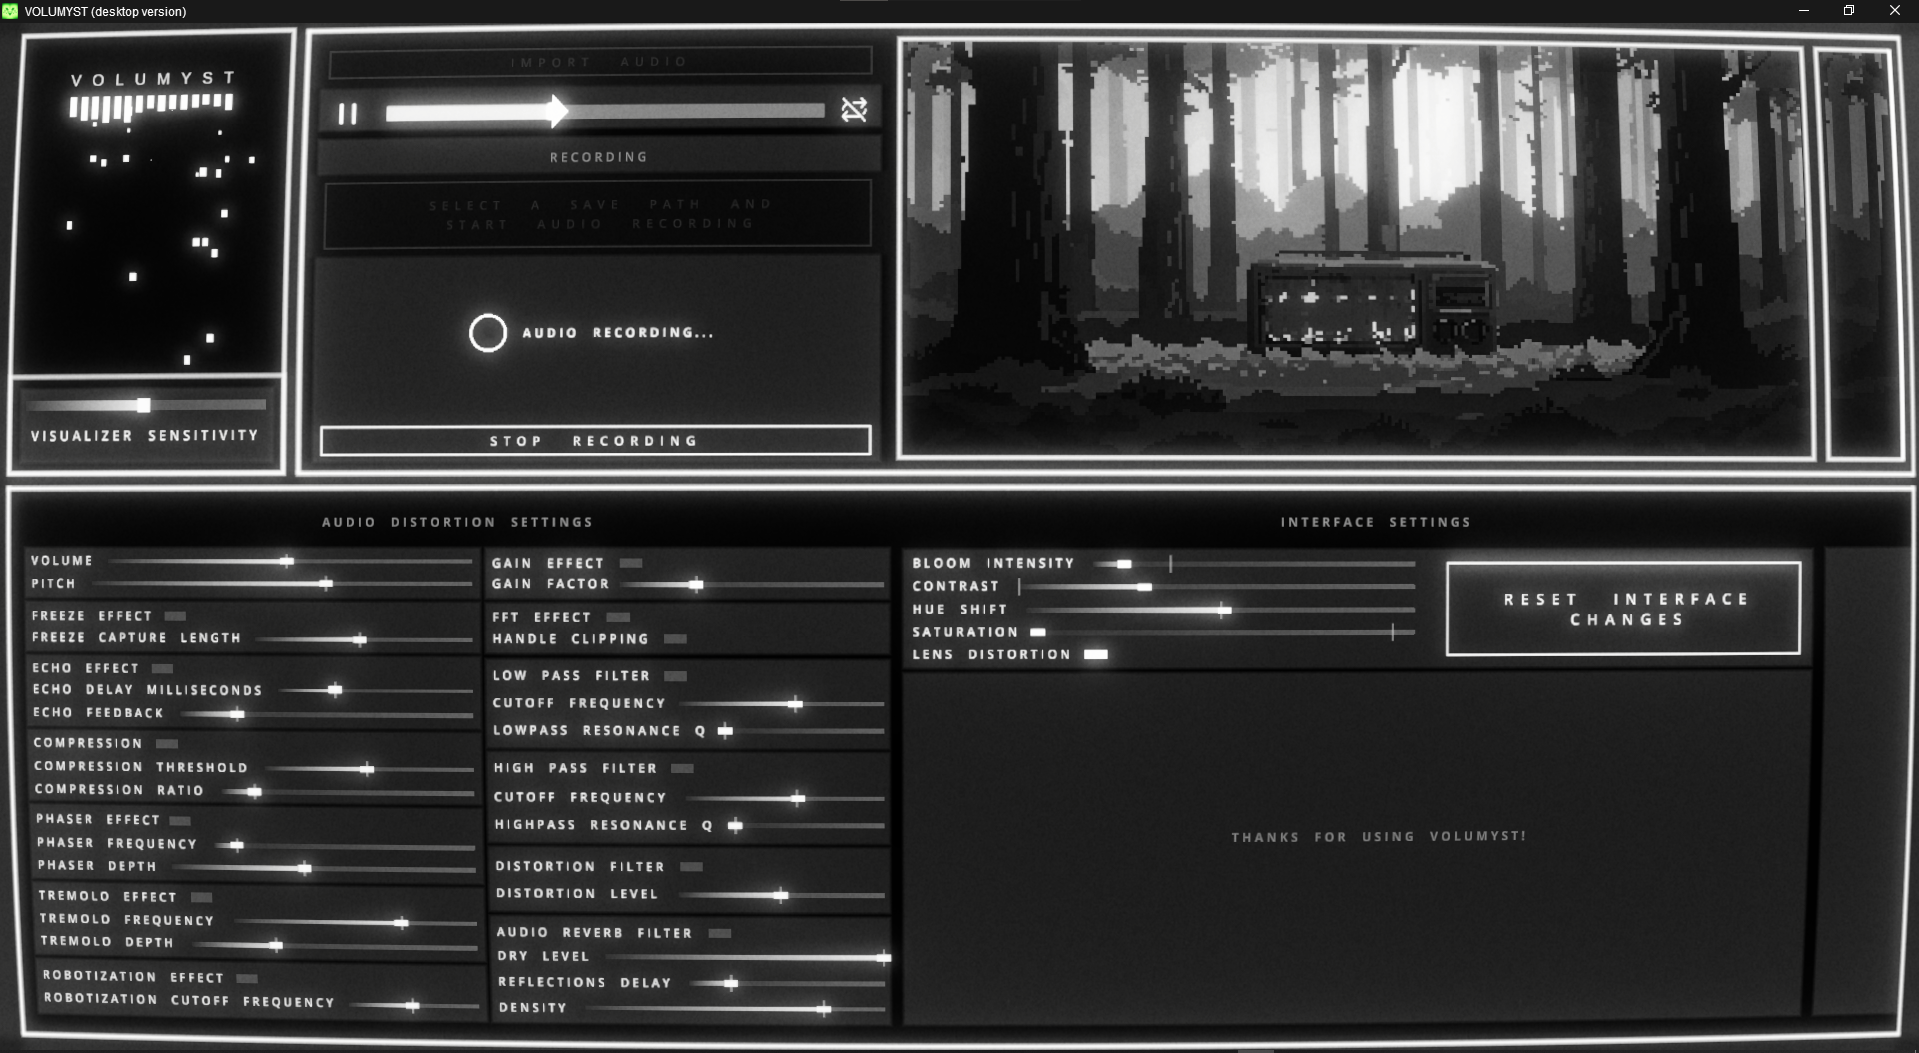Click the Highpass Resonance Q slider
The height and width of the screenshot is (1053, 1919).
[x=806, y=826]
